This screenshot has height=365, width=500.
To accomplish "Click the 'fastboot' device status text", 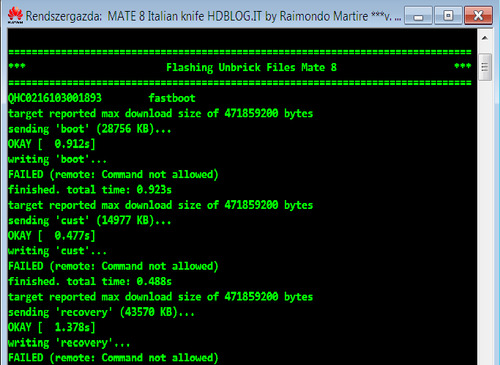I will [x=172, y=98].
